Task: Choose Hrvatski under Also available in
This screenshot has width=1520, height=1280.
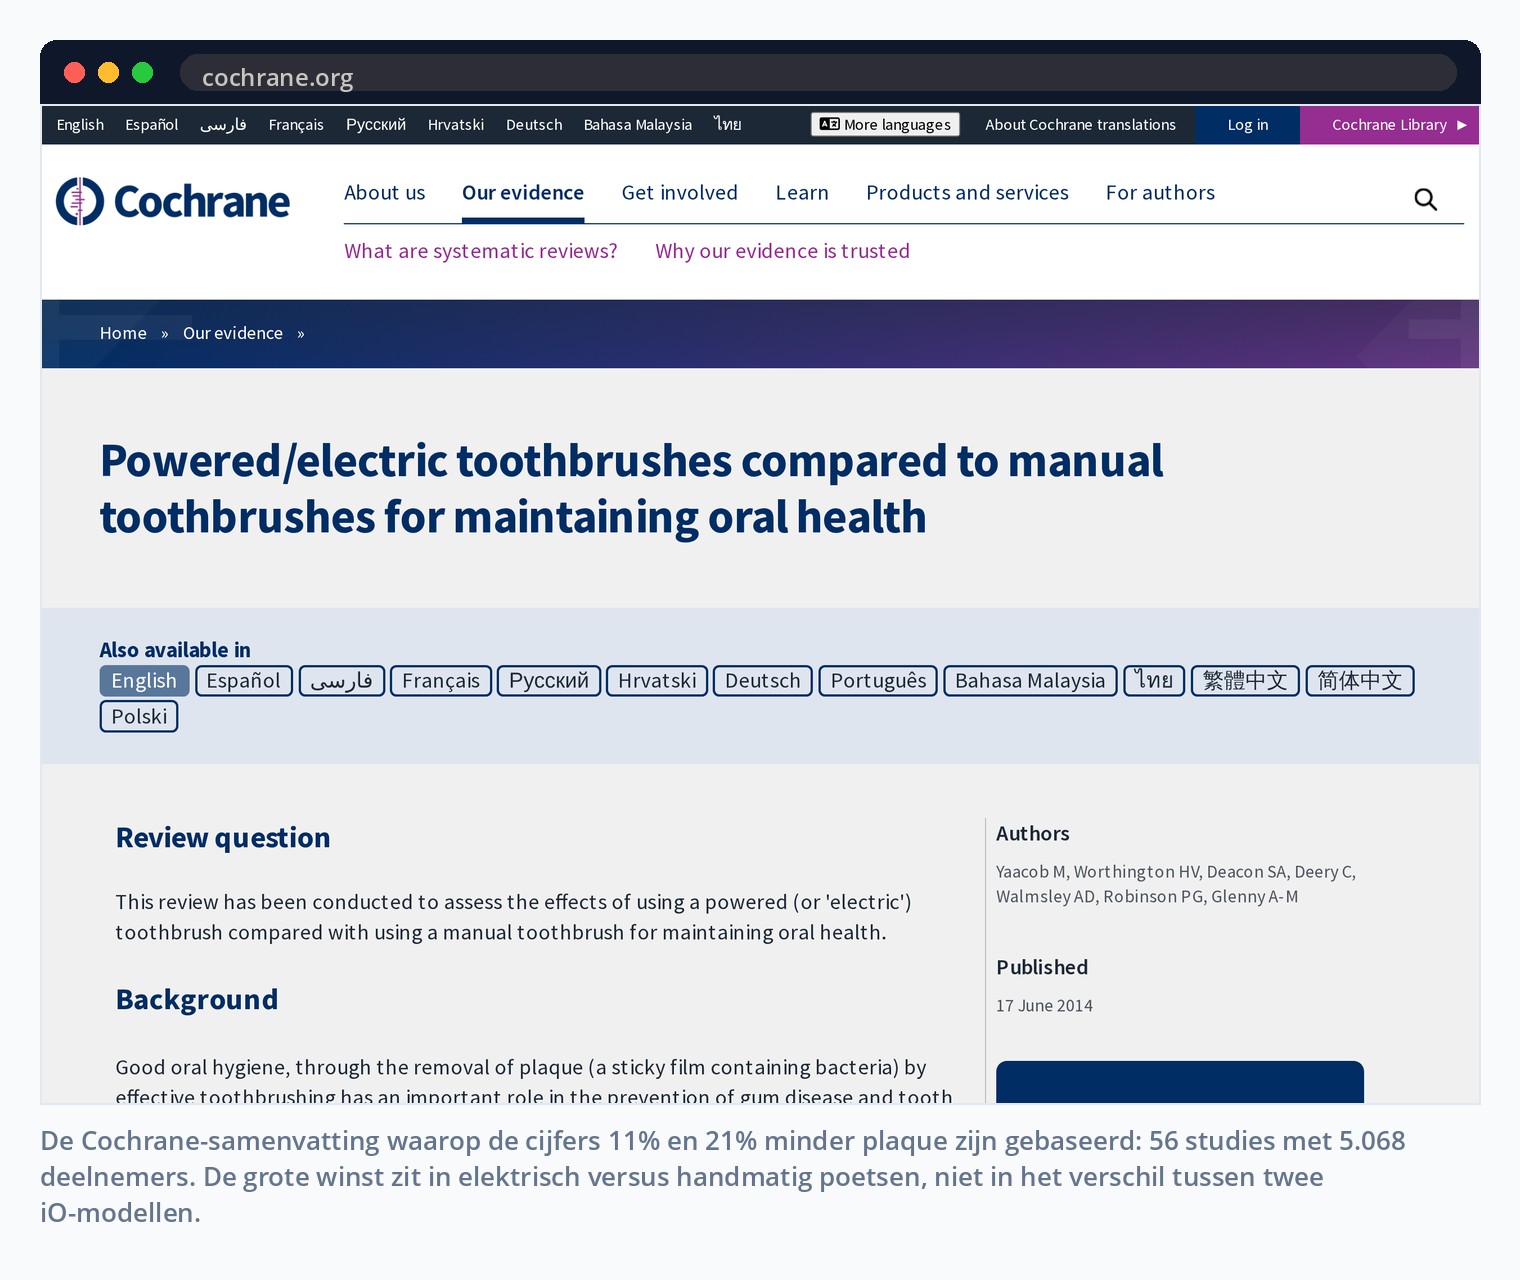Action: (657, 681)
